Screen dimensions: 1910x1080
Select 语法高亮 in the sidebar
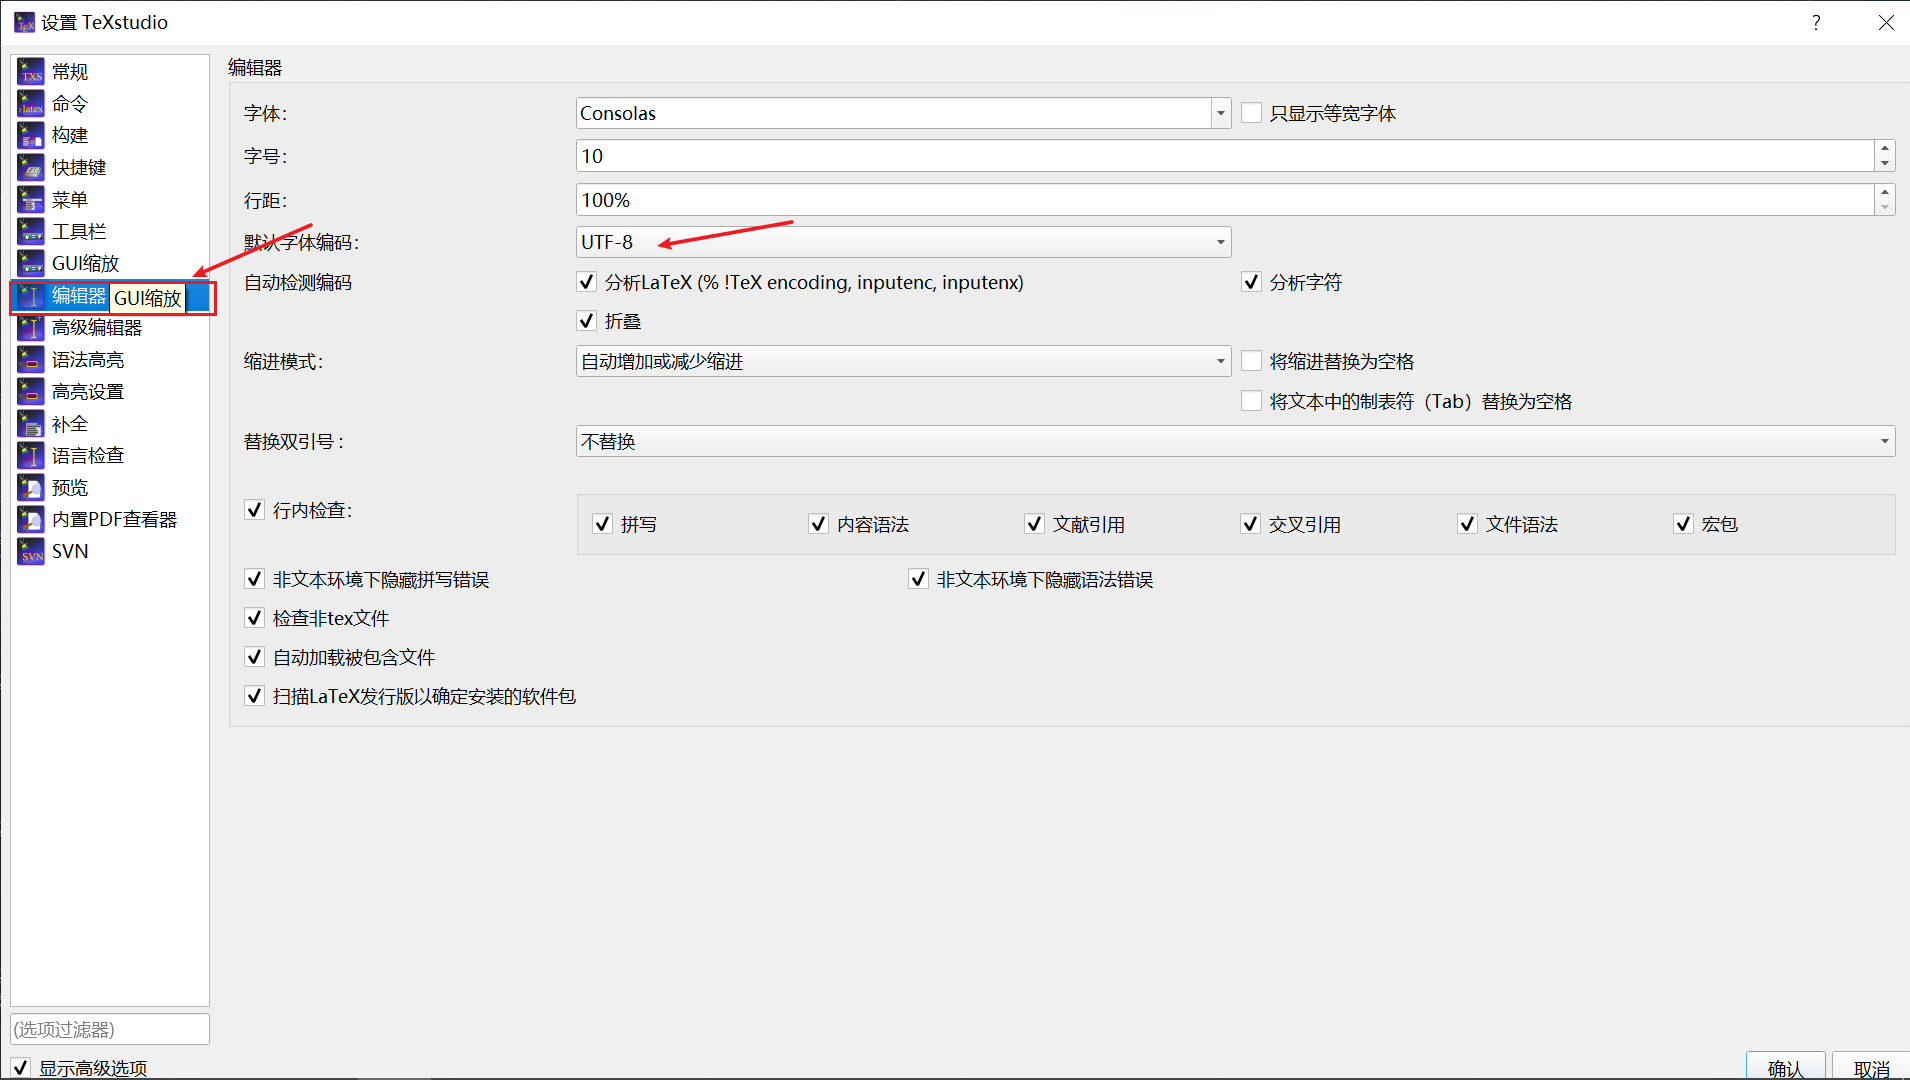88,359
